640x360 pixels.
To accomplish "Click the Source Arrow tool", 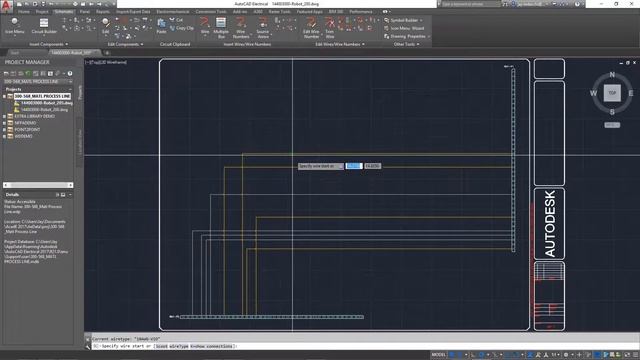I will click(x=263, y=27).
